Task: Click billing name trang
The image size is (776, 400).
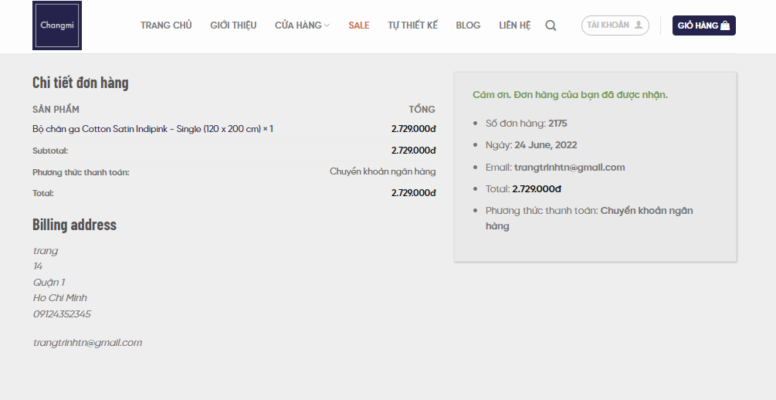Action: pyautogui.click(x=46, y=251)
